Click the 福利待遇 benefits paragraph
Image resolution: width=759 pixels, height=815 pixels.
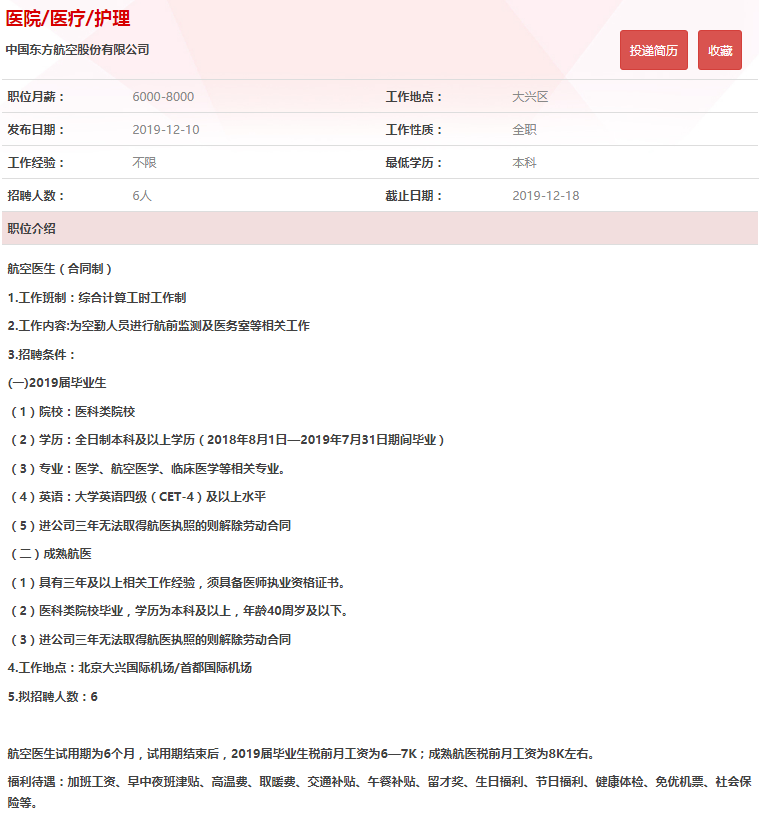point(380,792)
